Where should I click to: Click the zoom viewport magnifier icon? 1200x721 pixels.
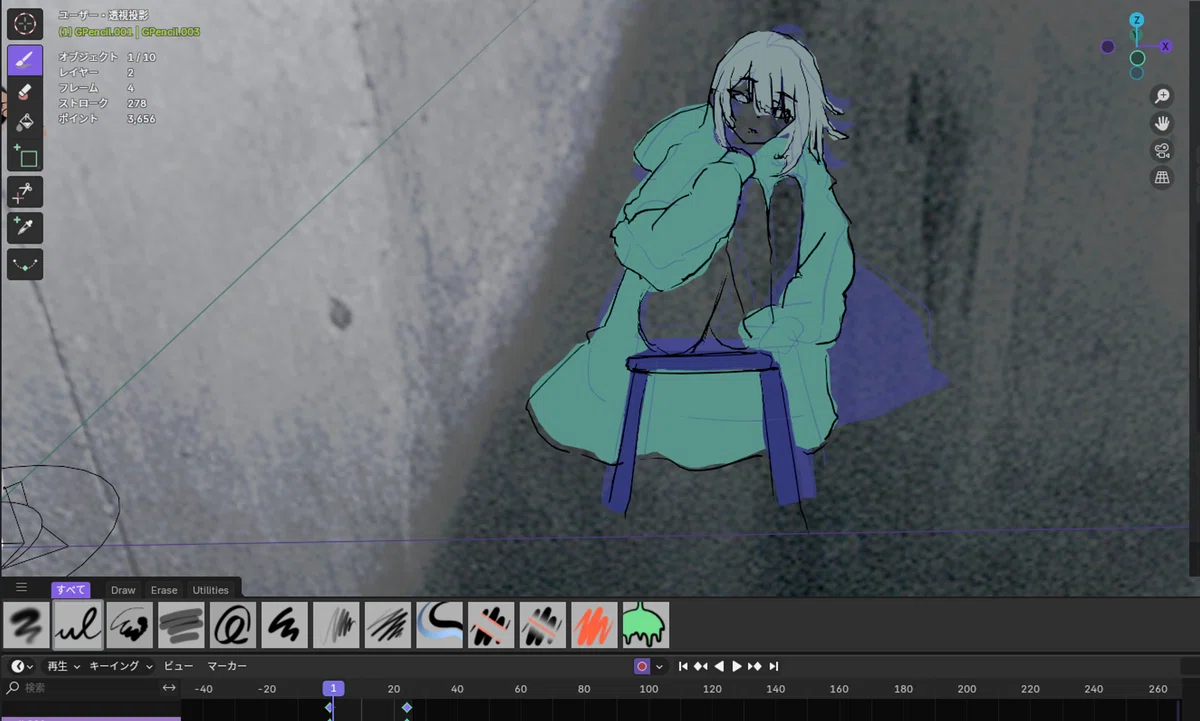click(x=1162, y=96)
